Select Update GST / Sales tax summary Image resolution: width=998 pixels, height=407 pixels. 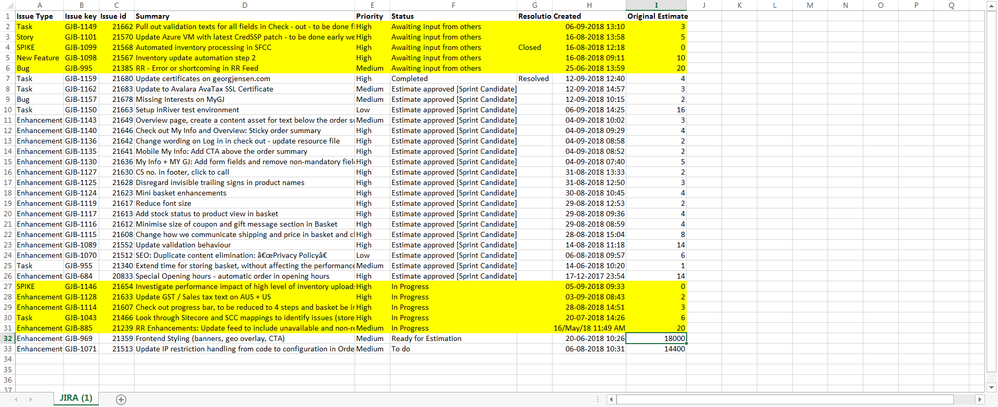pos(244,297)
